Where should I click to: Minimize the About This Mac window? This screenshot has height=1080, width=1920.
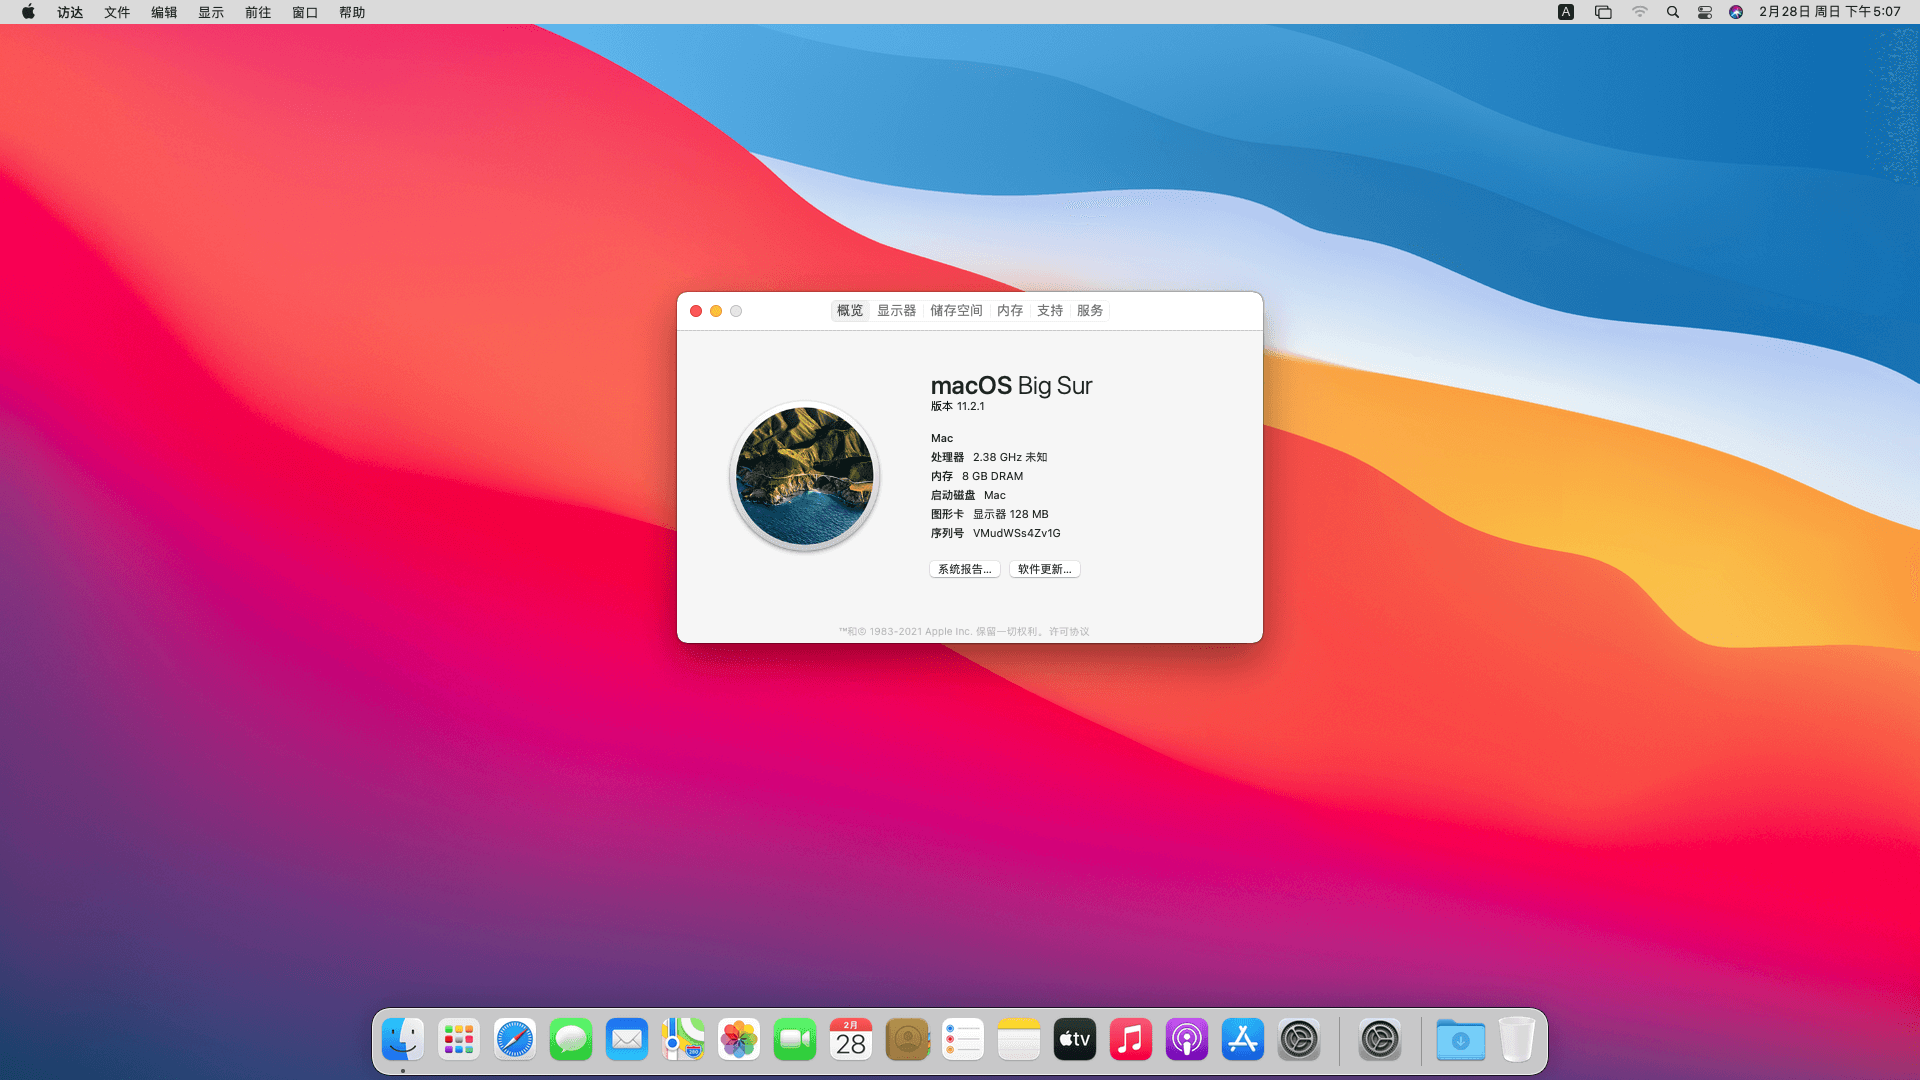(716, 311)
